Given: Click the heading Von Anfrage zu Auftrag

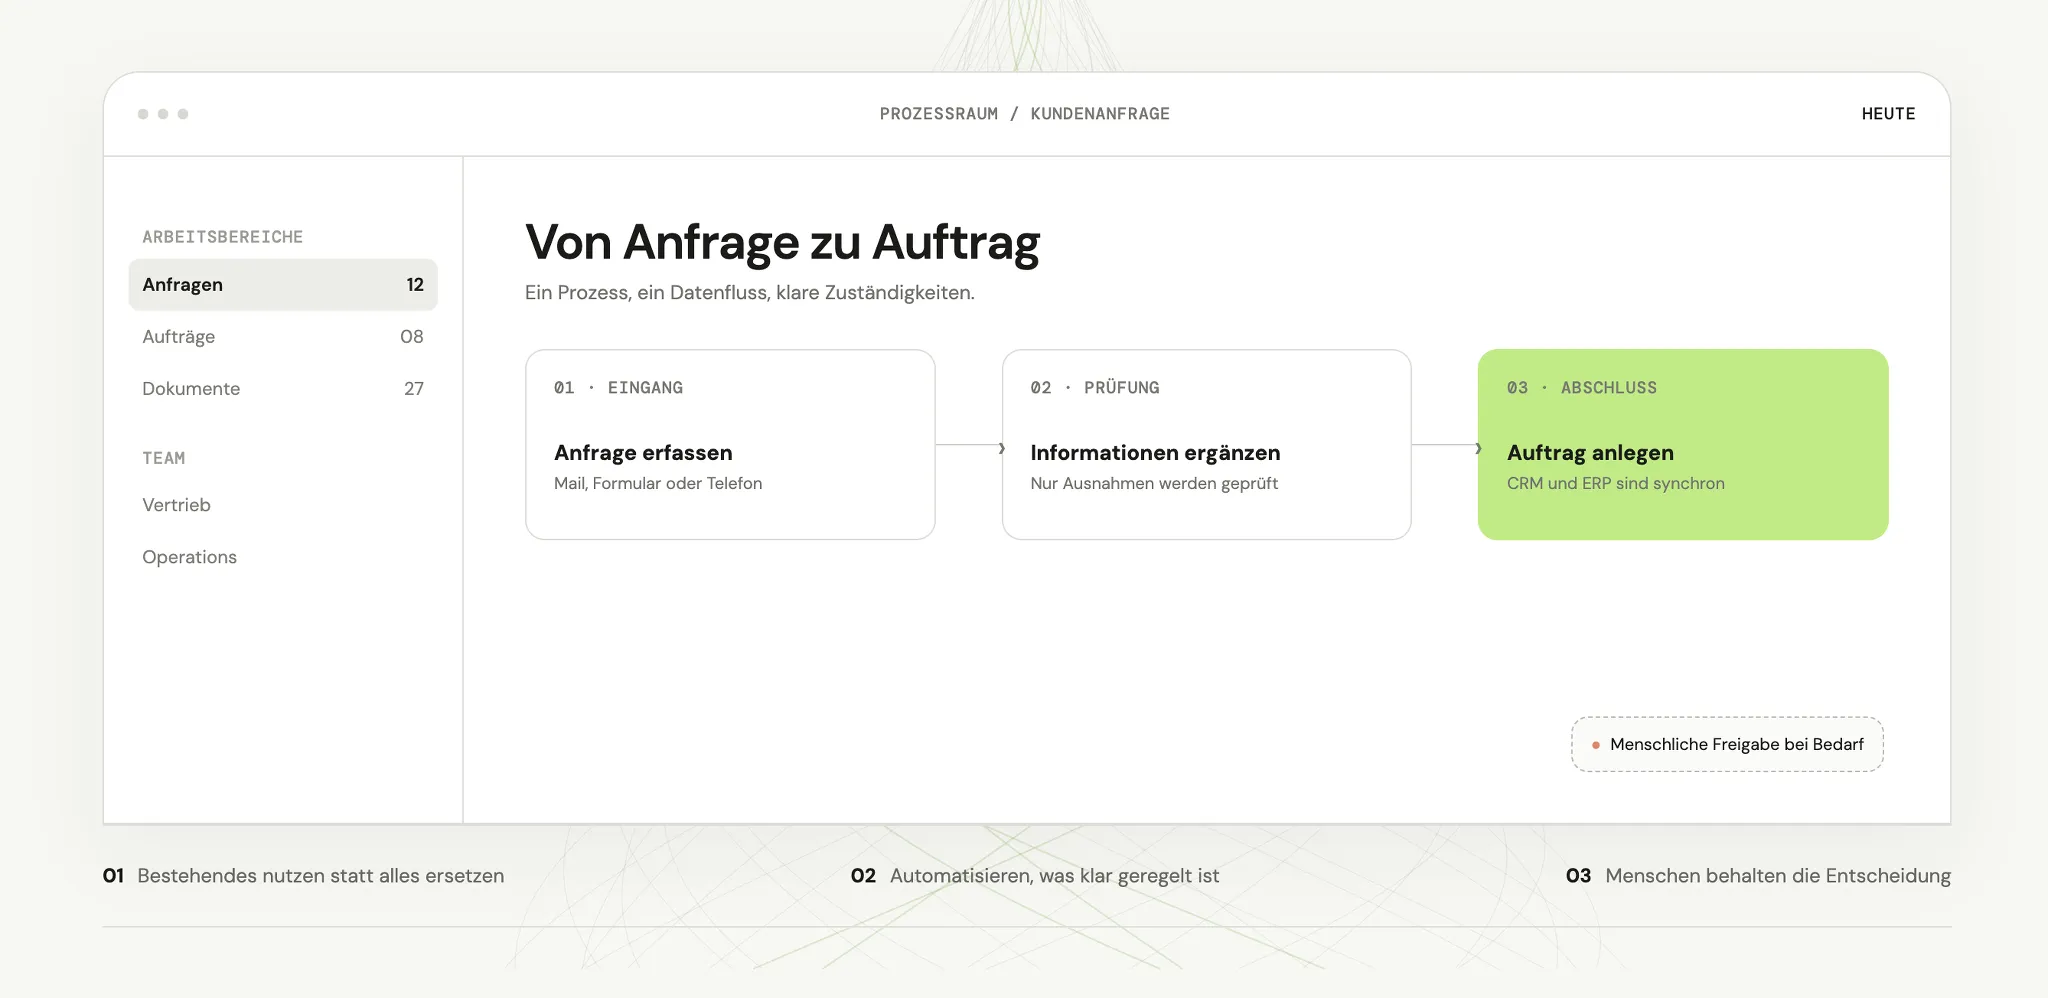Looking at the screenshot, I should [x=783, y=243].
